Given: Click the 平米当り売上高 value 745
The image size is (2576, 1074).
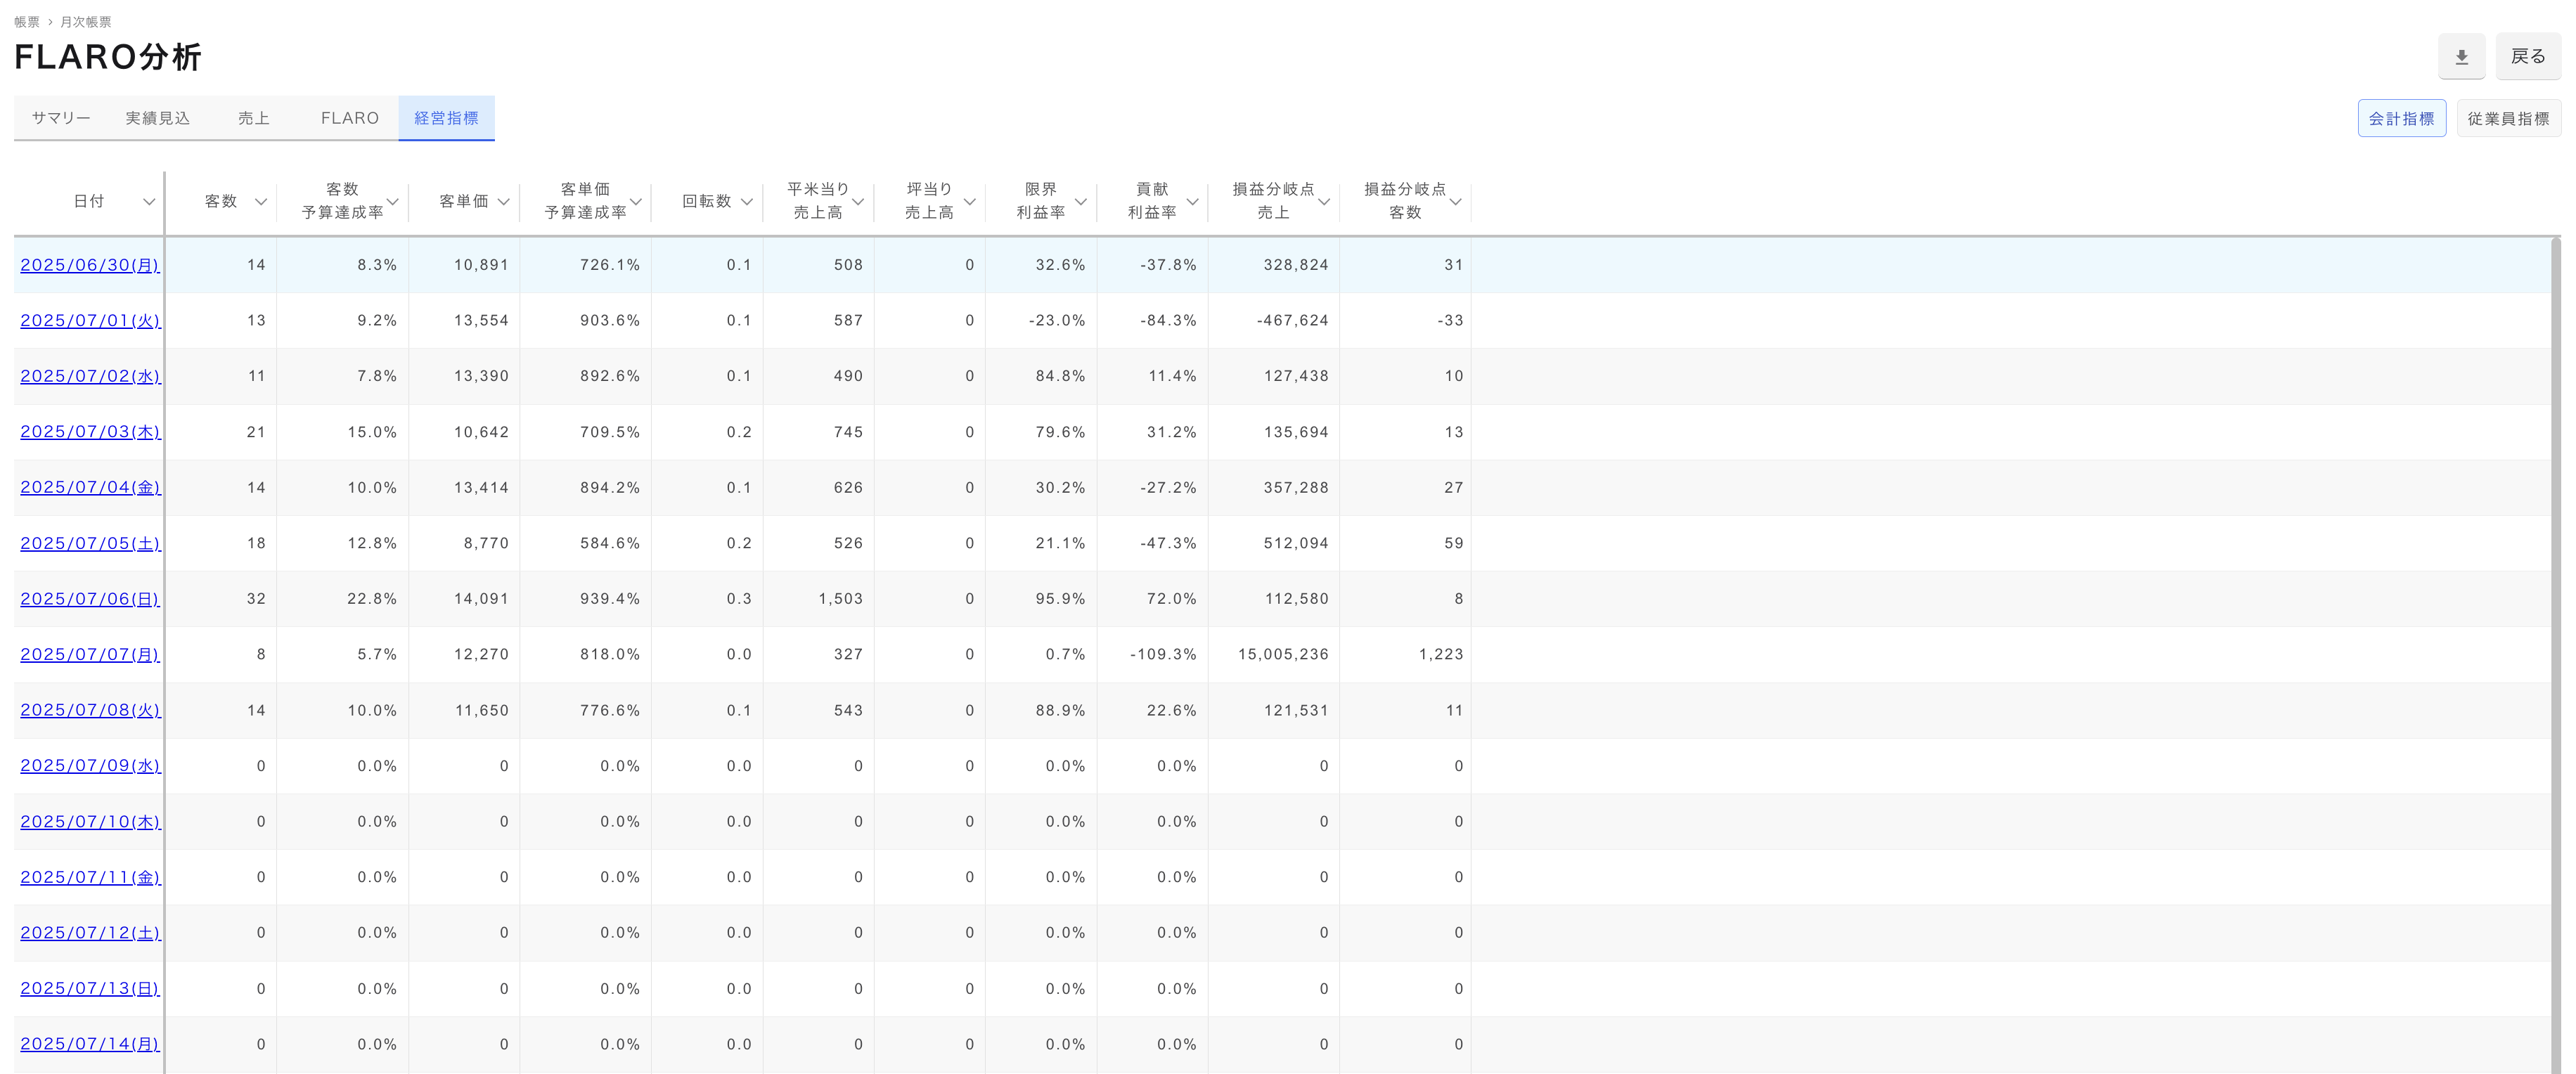Looking at the screenshot, I should click(848, 432).
